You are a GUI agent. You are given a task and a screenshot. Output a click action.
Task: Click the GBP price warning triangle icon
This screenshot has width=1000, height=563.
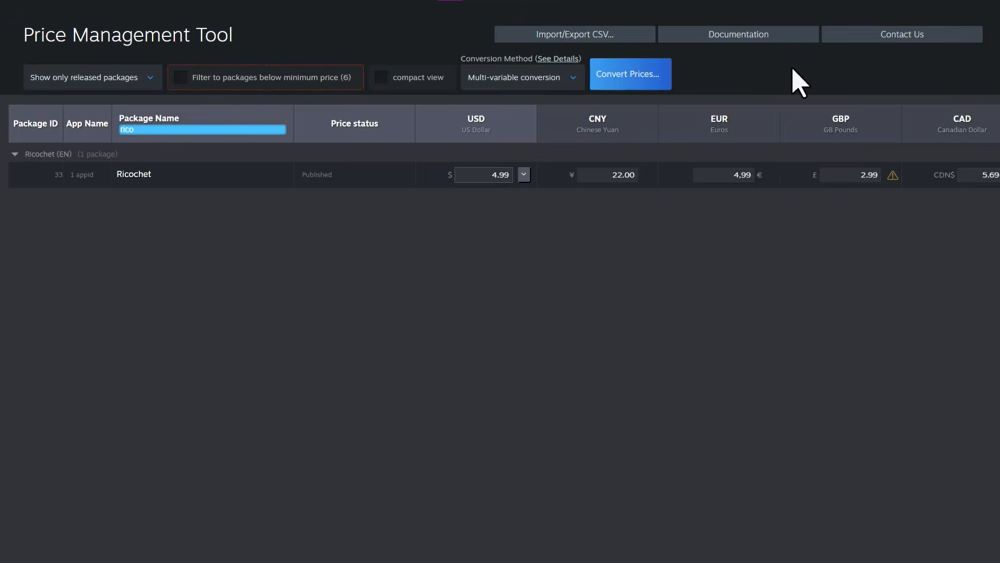[892, 175]
